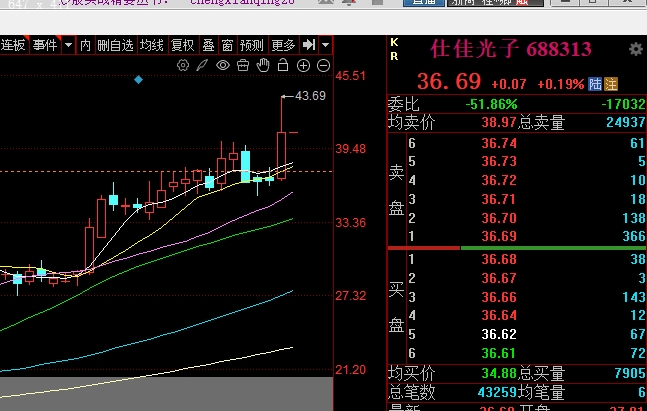
Task: Click the 委比 value -51.86%
Action: coord(491,104)
